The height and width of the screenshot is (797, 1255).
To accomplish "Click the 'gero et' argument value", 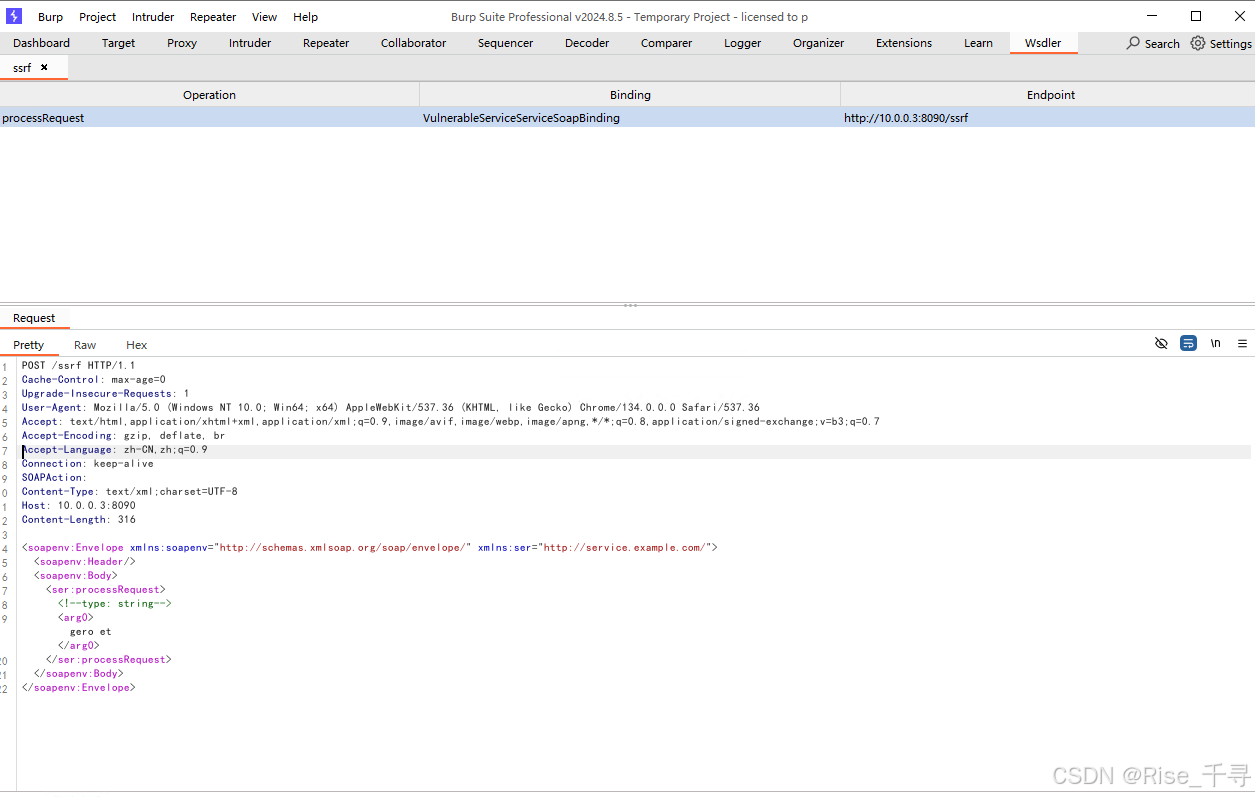I will pos(91,632).
